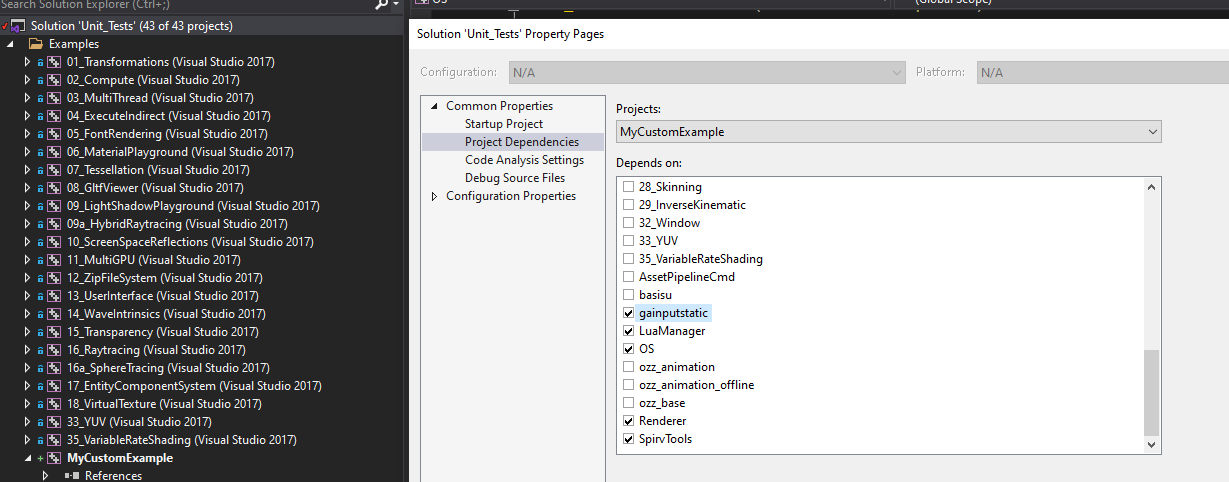1229x482 pixels.
Task: Select the Debug Source Files page
Action: click(515, 178)
